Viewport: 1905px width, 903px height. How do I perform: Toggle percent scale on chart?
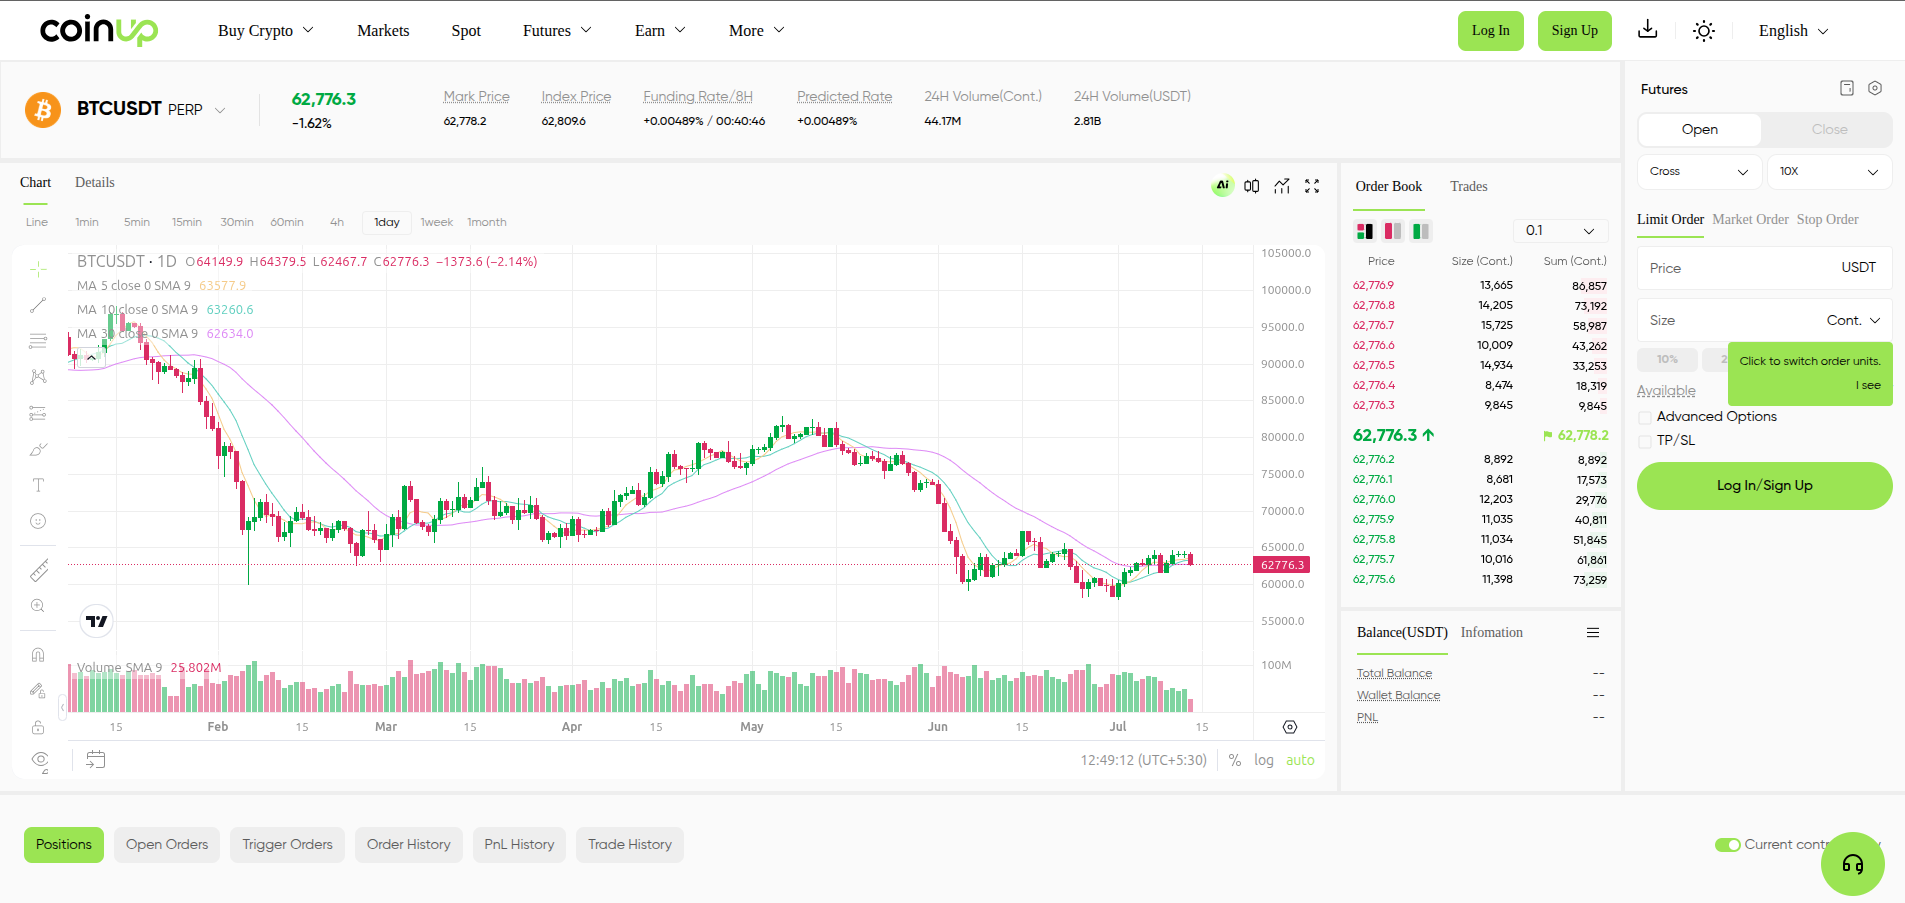1235,760
